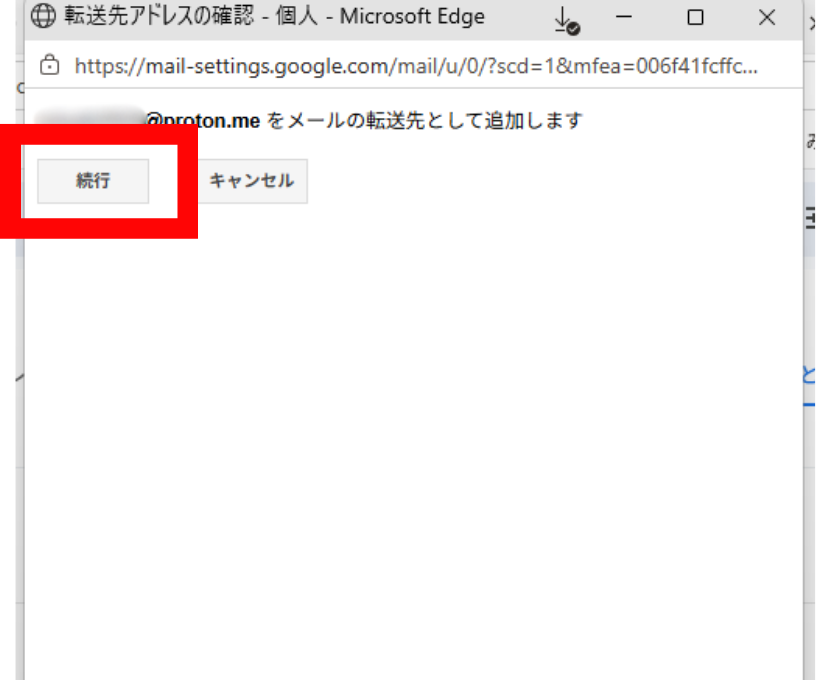
Task: Click the lock site-information icon
Action: click(47, 66)
